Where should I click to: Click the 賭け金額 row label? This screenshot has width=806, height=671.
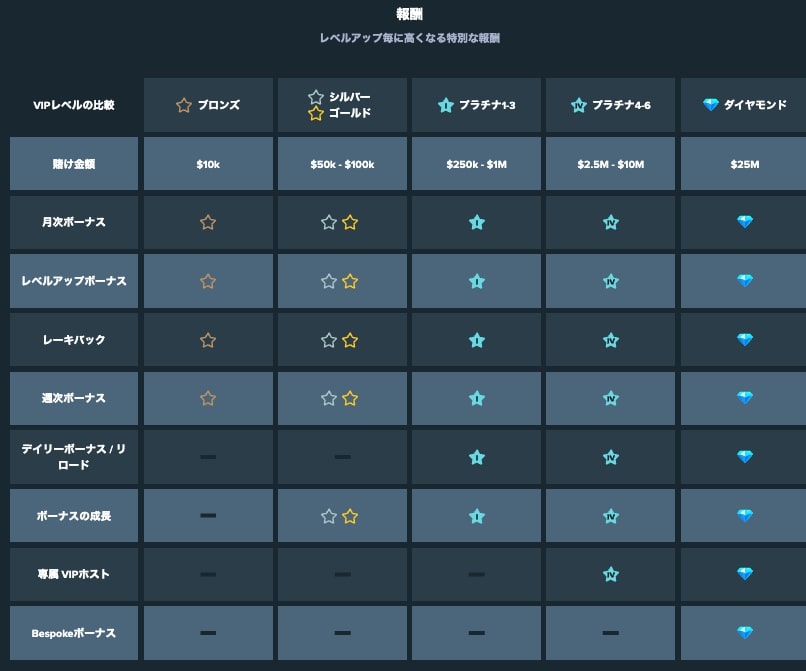click(x=74, y=164)
